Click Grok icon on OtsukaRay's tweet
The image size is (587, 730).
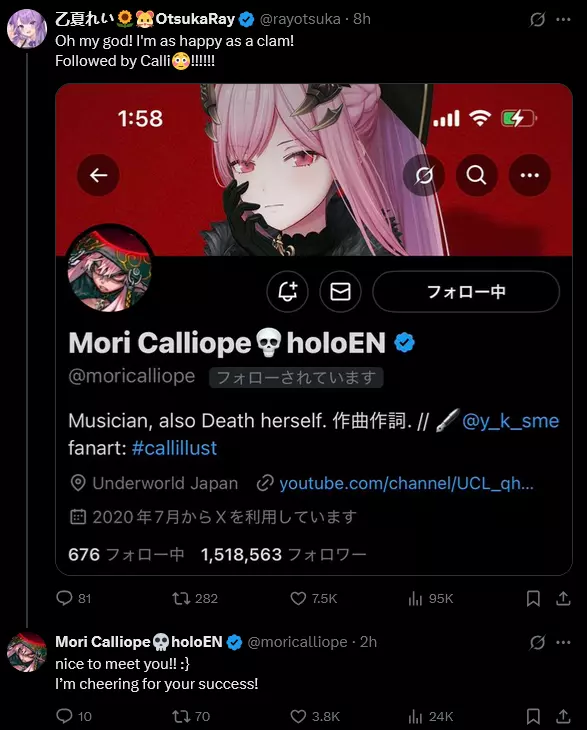point(537,20)
